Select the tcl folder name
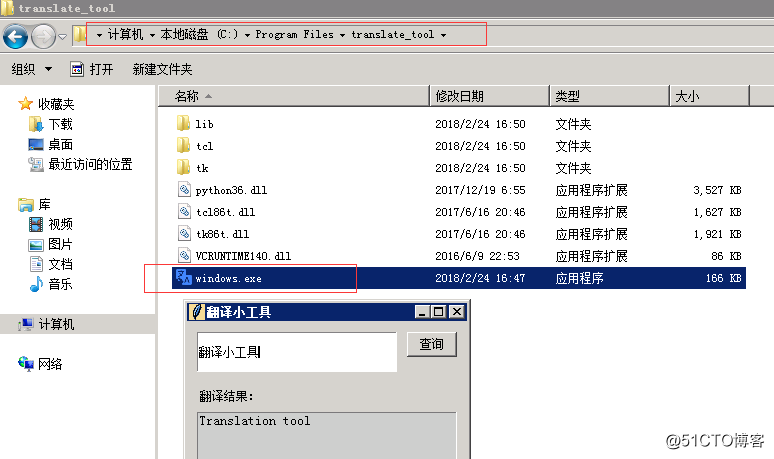774x459 pixels. click(204, 146)
